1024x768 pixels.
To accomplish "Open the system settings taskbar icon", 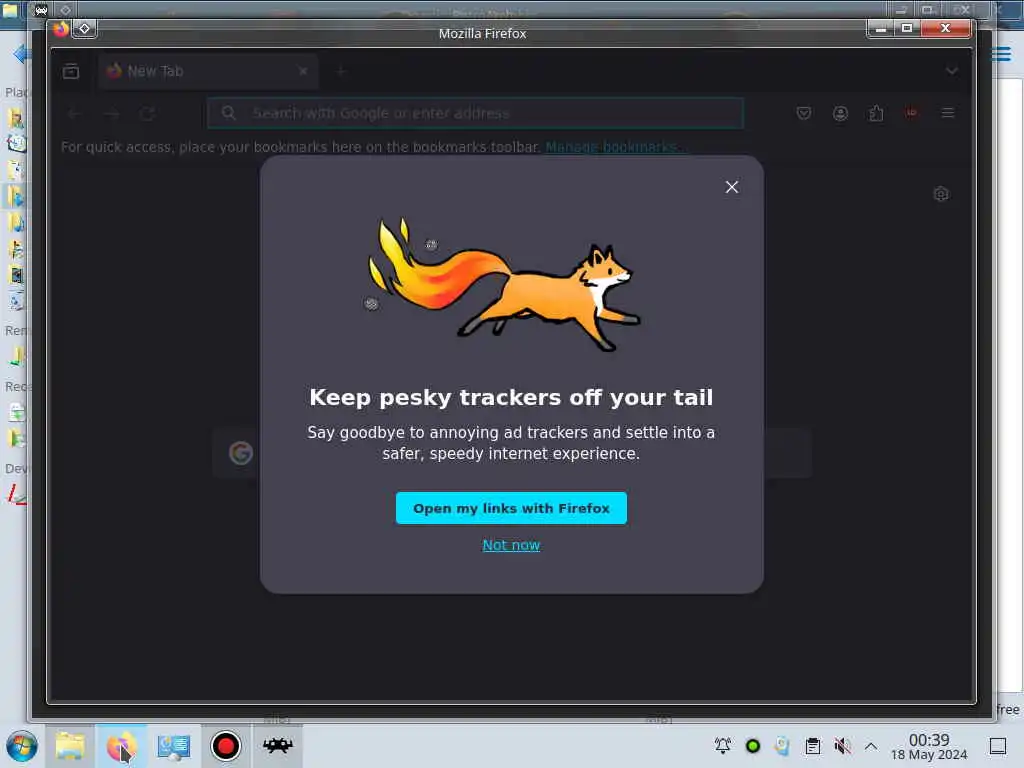I will pos(174,746).
